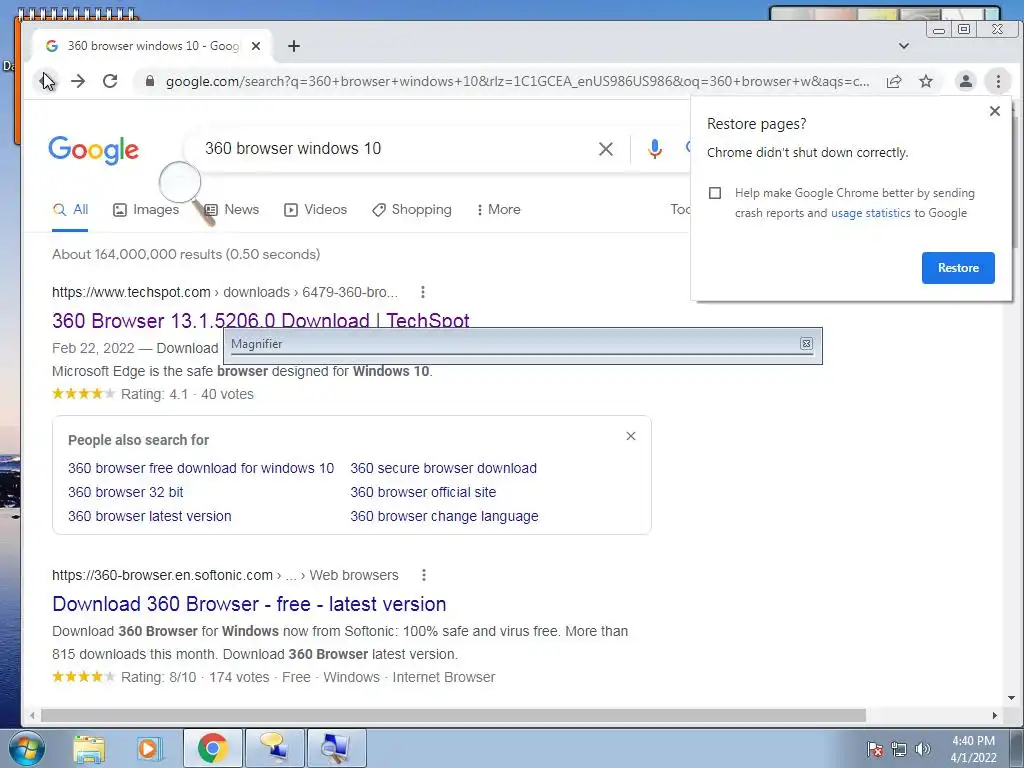The width and height of the screenshot is (1024, 768).
Task: Open the volume speaker tray icon
Action: 923,749
